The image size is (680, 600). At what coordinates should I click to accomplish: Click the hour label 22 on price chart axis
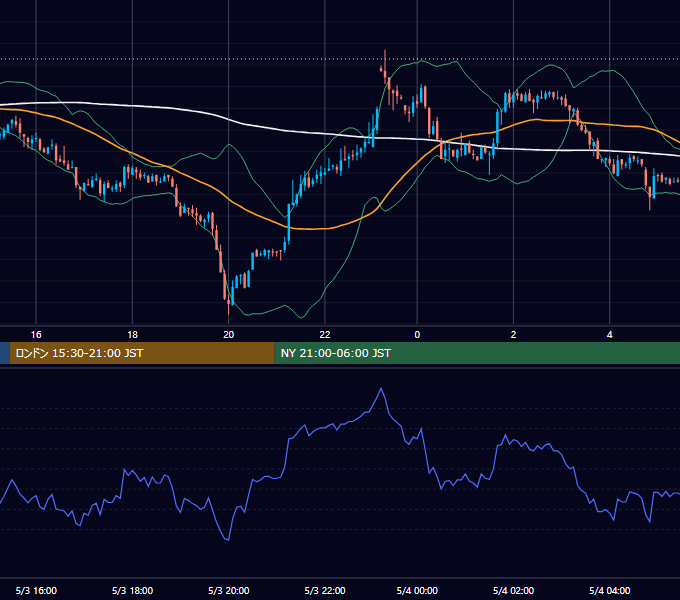point(325,334)
